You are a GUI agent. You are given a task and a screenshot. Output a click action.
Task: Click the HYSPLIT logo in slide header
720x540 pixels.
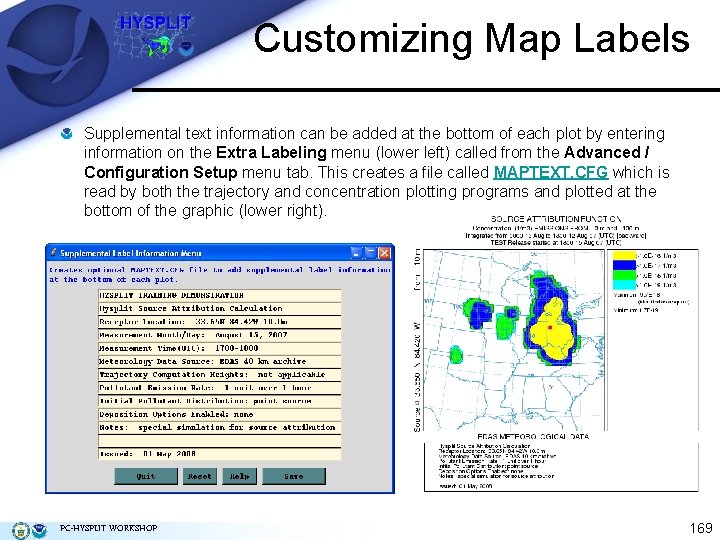point(155,36)
